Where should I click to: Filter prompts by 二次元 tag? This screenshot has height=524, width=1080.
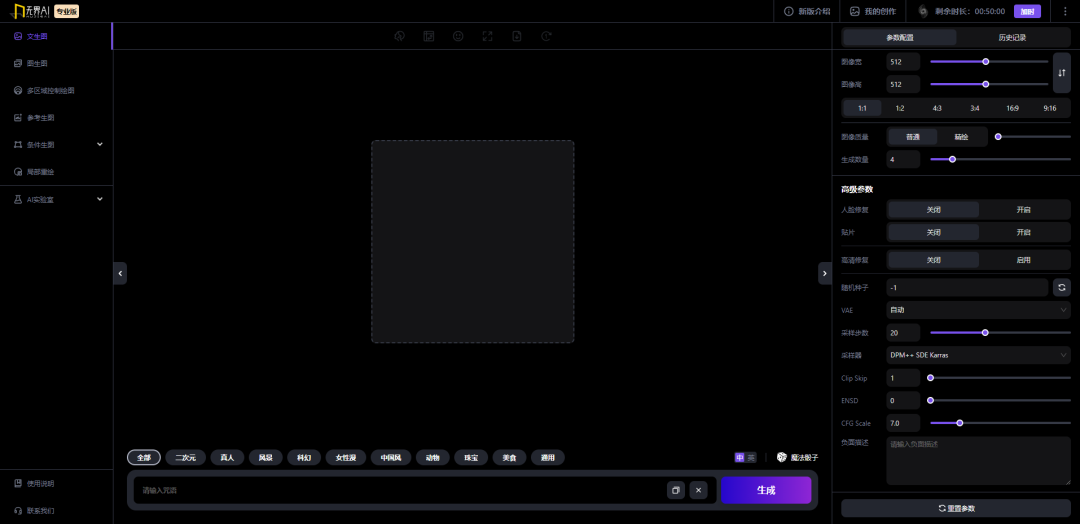[185, 457]
